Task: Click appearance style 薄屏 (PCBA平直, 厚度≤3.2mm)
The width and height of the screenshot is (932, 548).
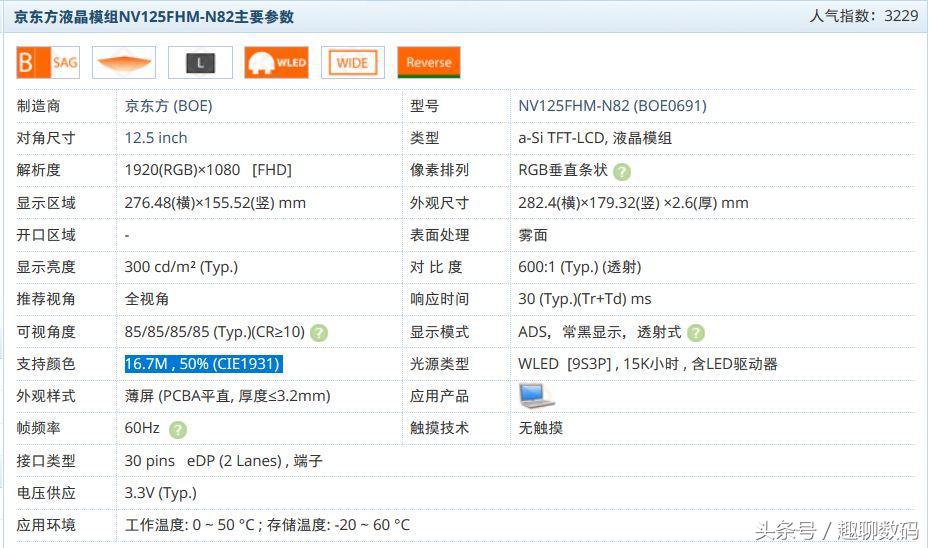Action: pyautogui.click(x=228, y=396)
